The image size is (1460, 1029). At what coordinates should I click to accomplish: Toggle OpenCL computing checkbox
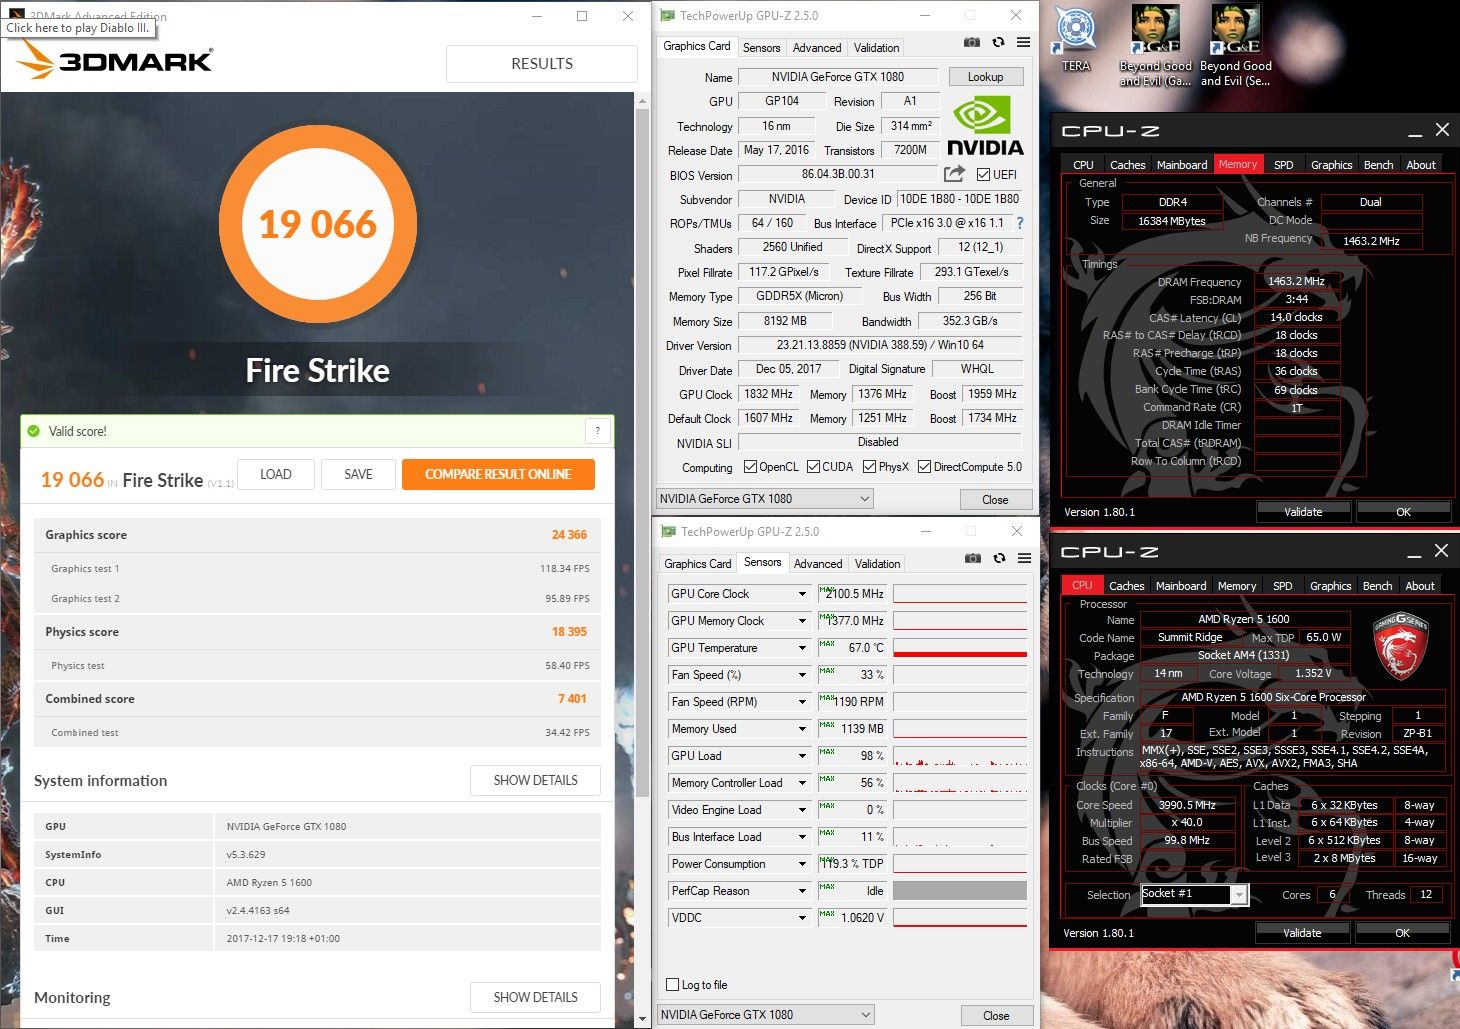click(x=751, y=467)
